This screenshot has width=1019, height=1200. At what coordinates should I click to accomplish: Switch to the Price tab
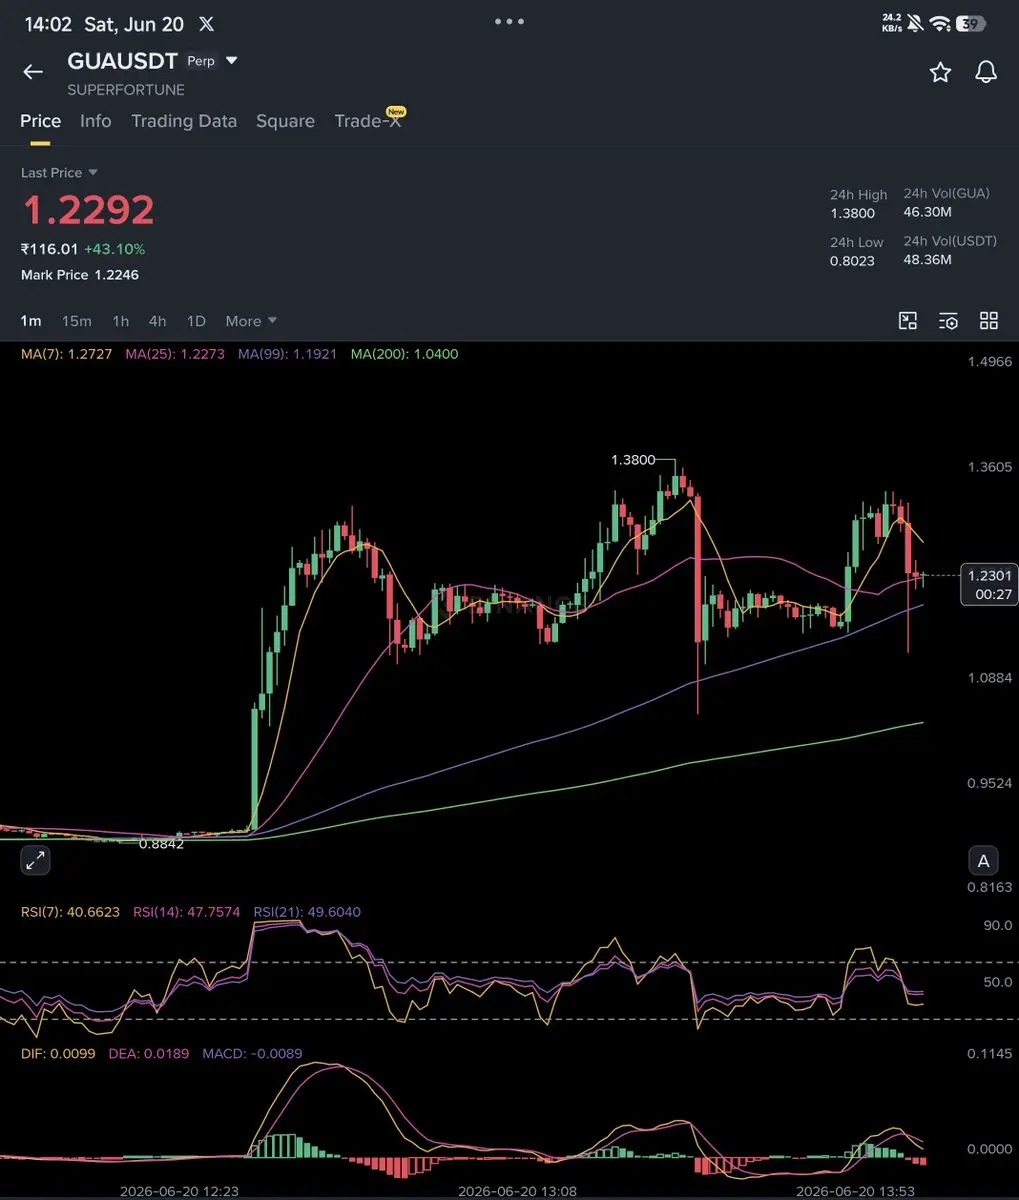pos(41,121)
